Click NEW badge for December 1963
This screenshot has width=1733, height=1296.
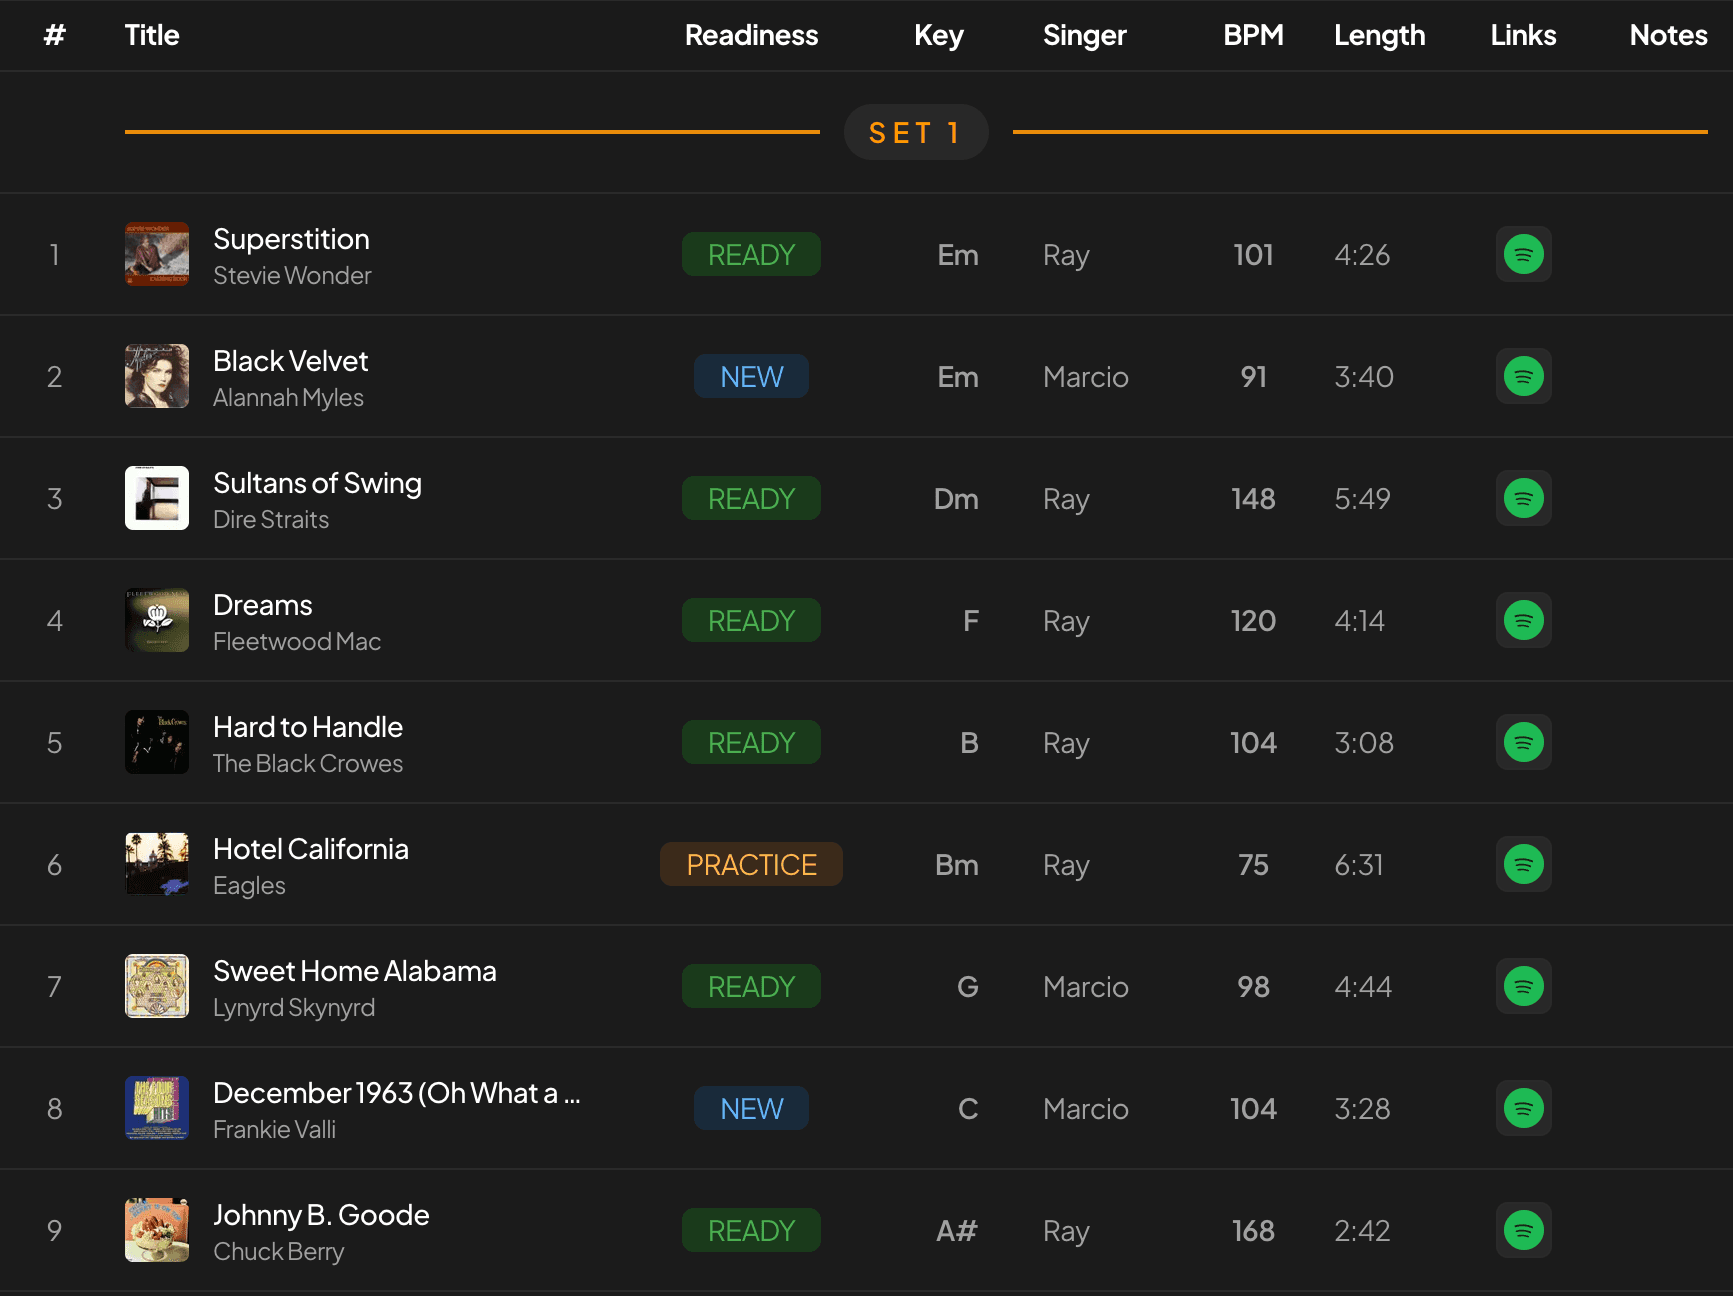coord(751,1108)
